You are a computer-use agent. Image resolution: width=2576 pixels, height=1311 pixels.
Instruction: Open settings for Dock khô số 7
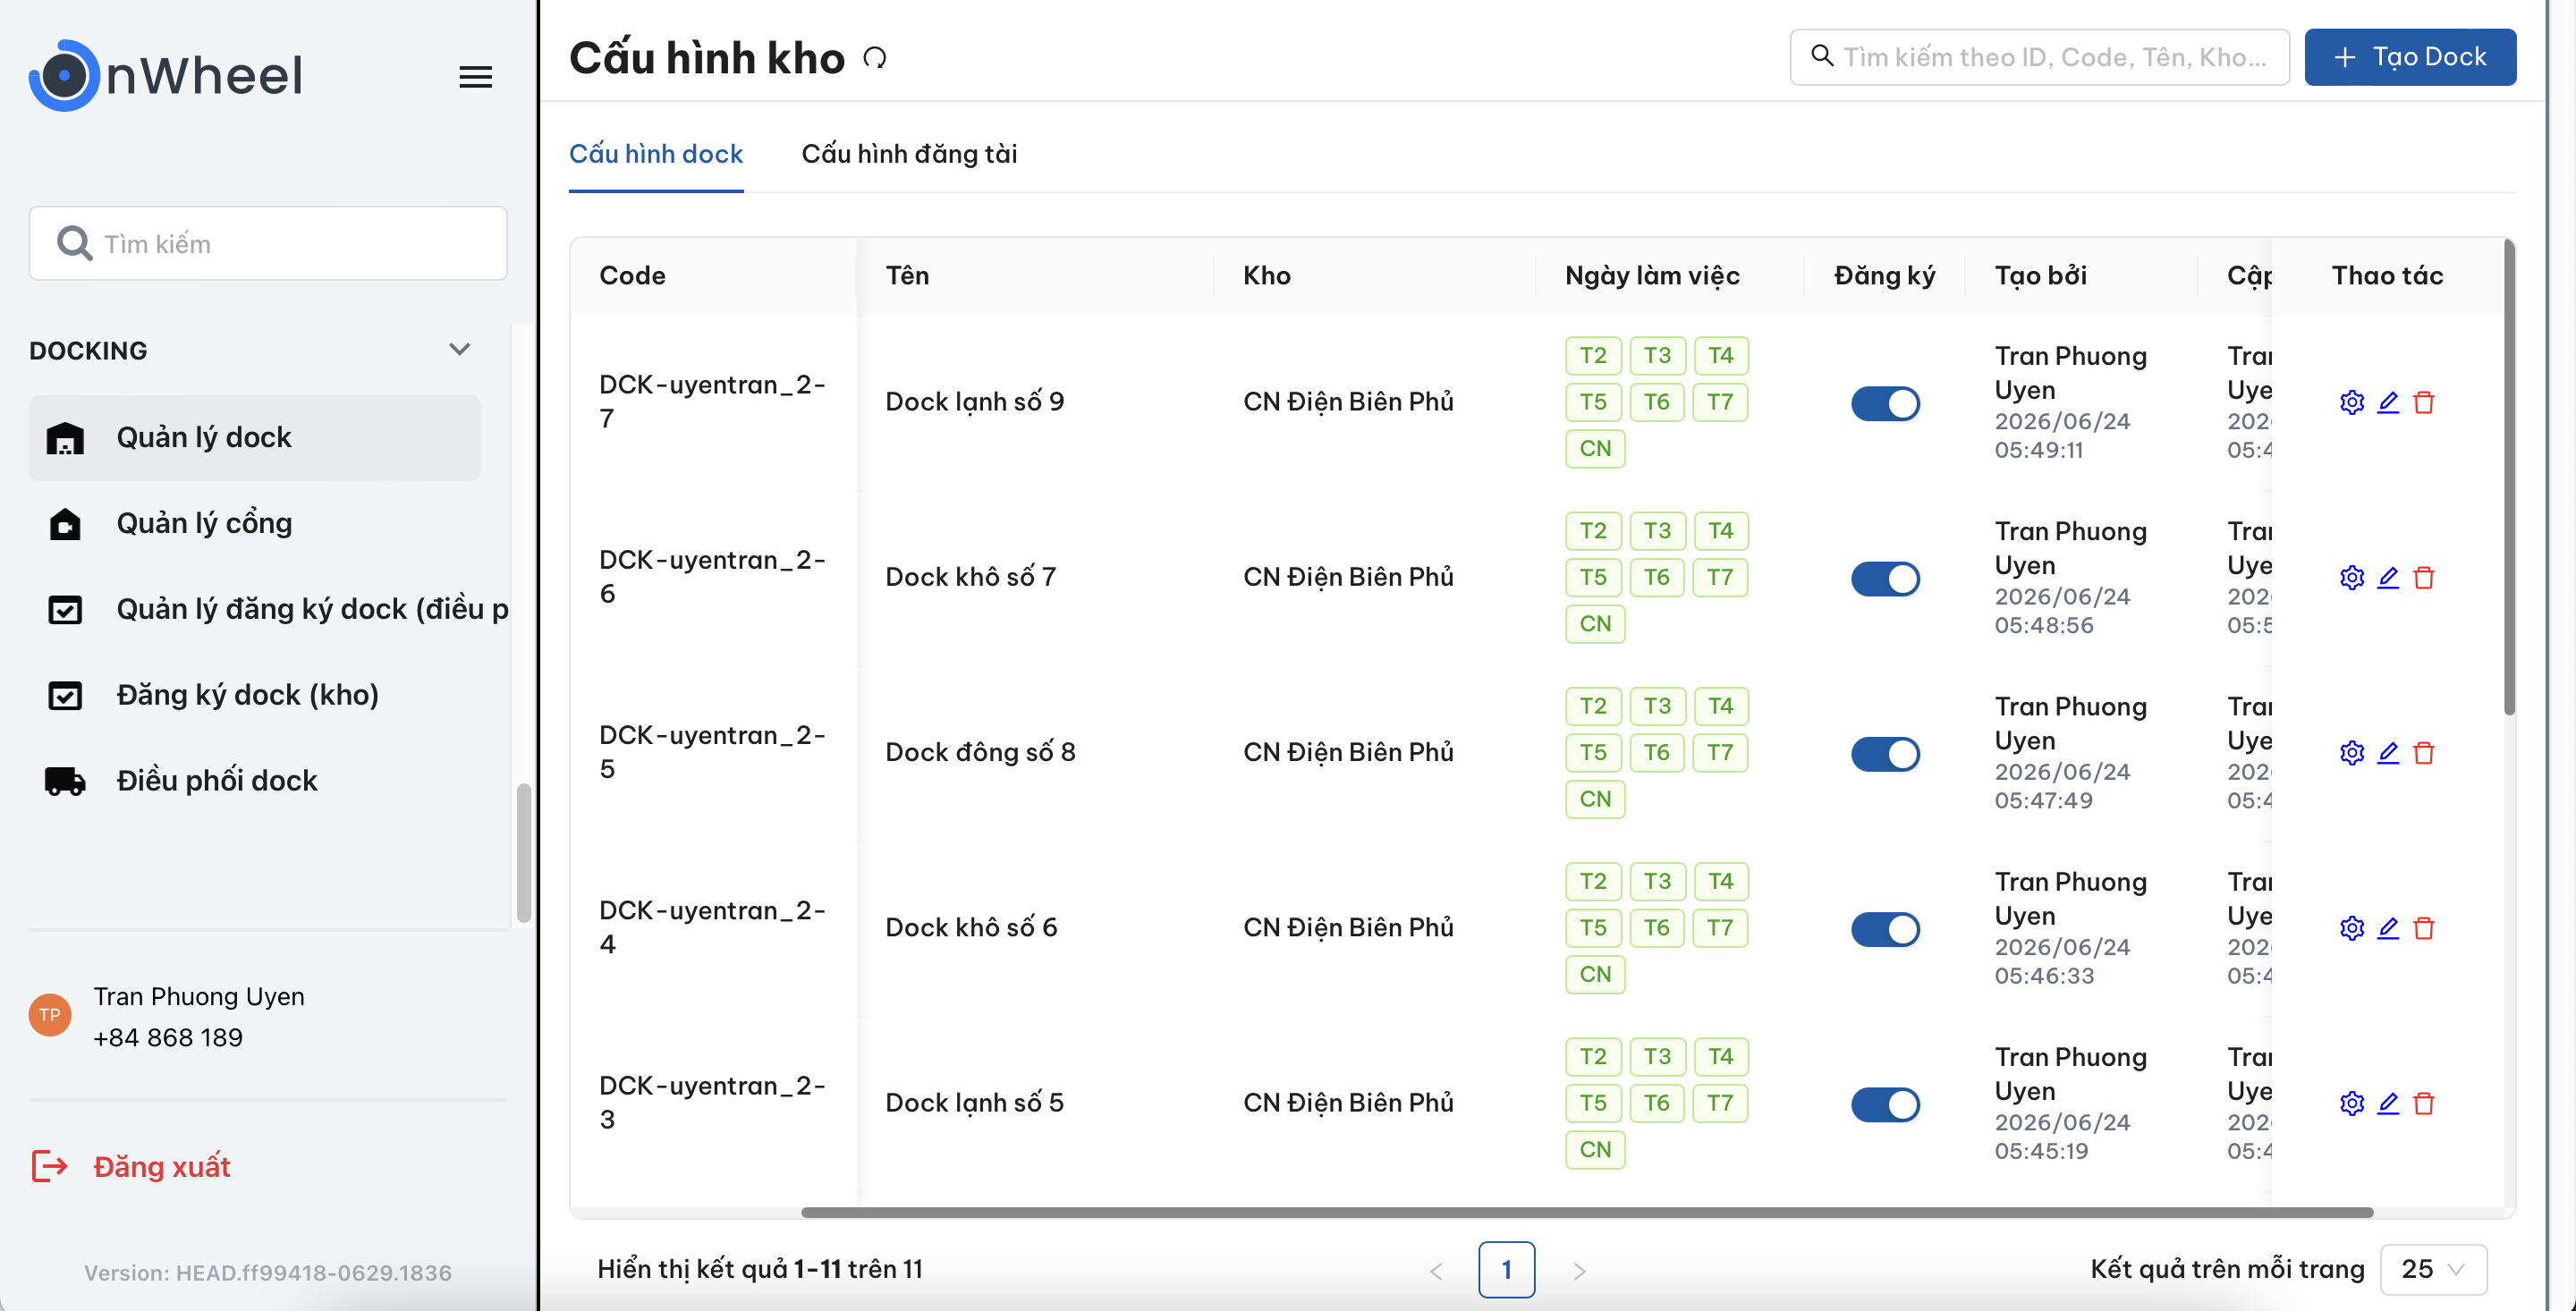2351,577
